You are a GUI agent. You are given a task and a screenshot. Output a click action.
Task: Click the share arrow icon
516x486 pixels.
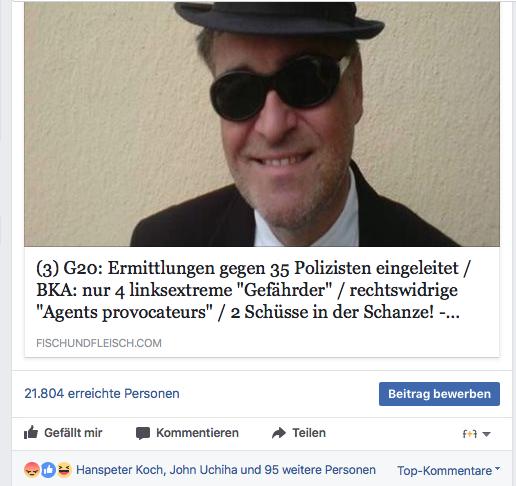coord(279,433)
